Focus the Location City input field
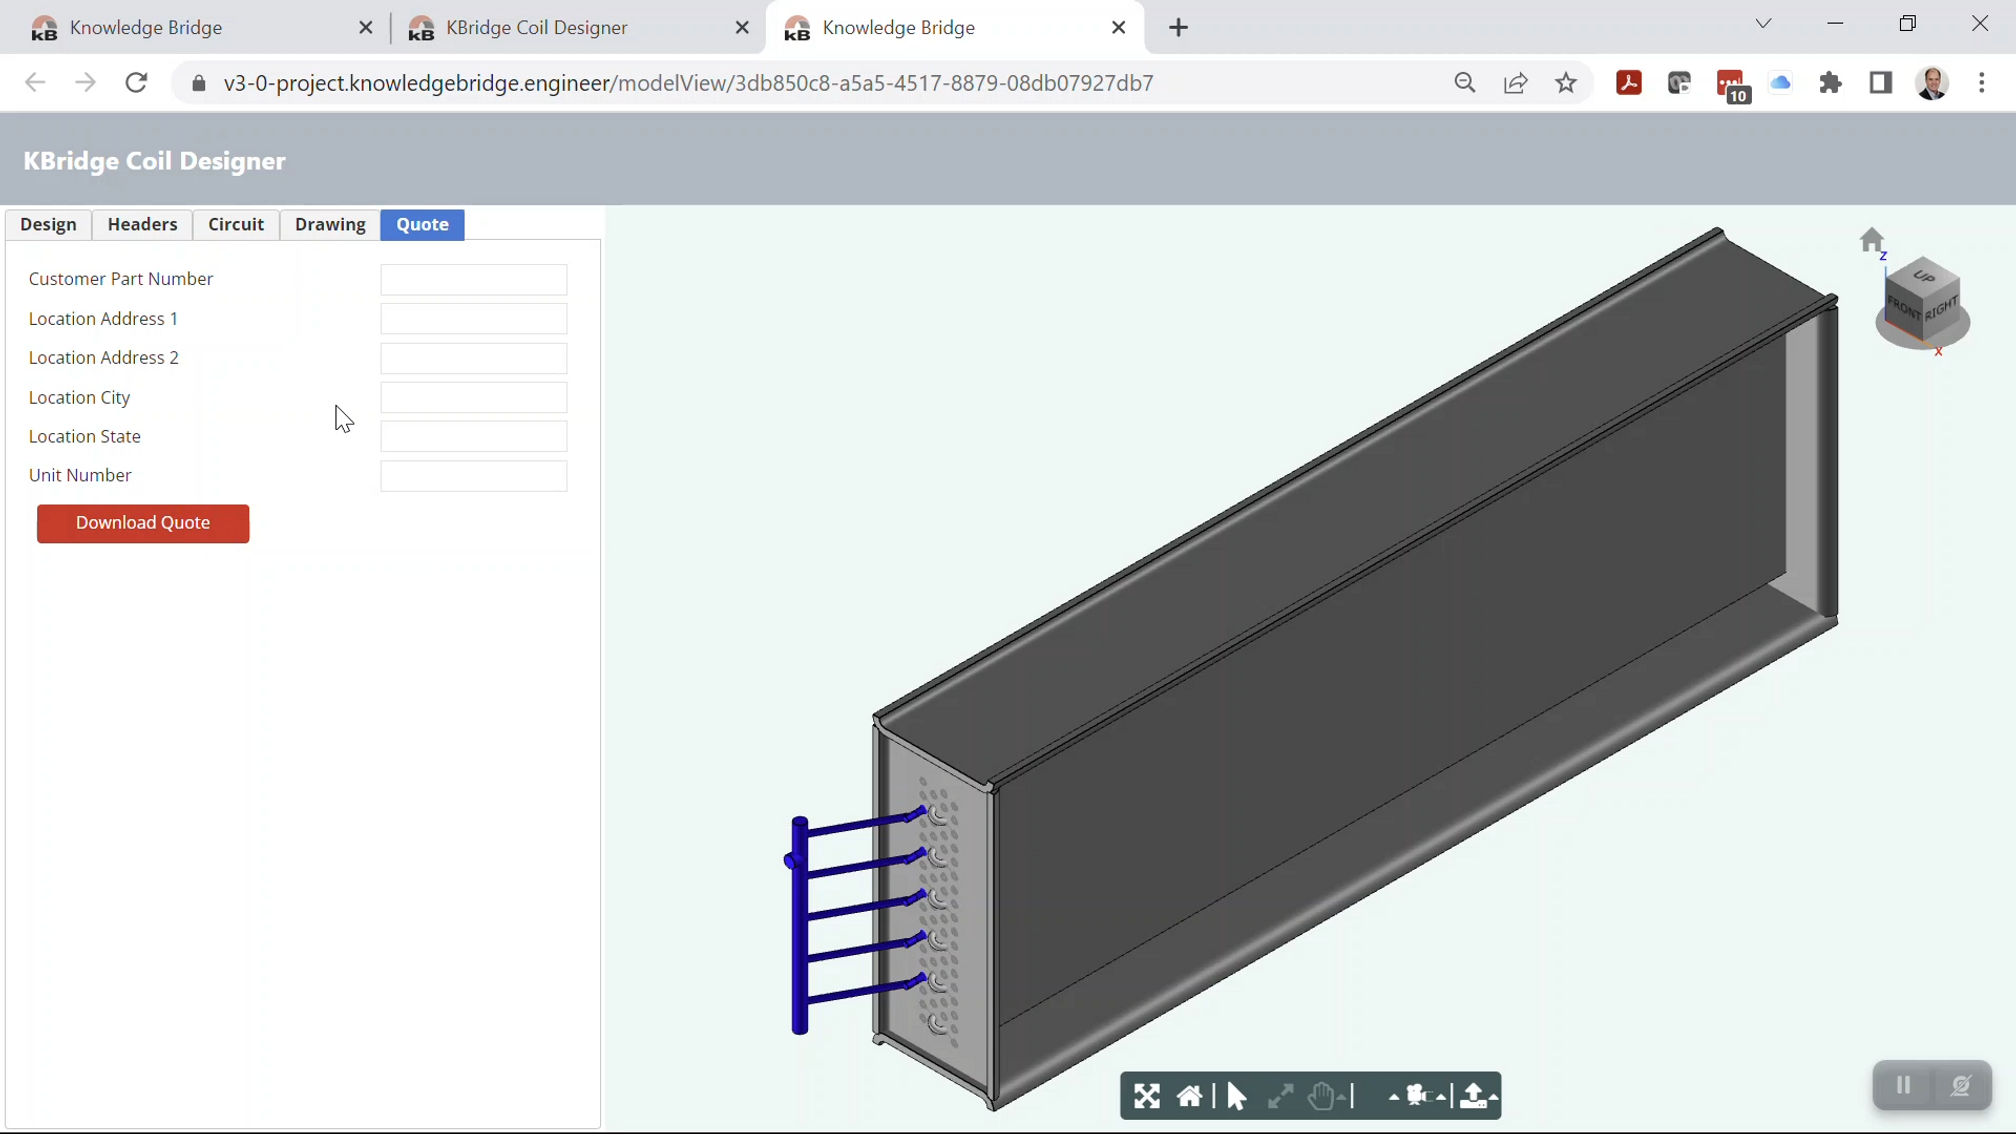This screenshot has height=1134, width=2016. [x=474, y=397]
